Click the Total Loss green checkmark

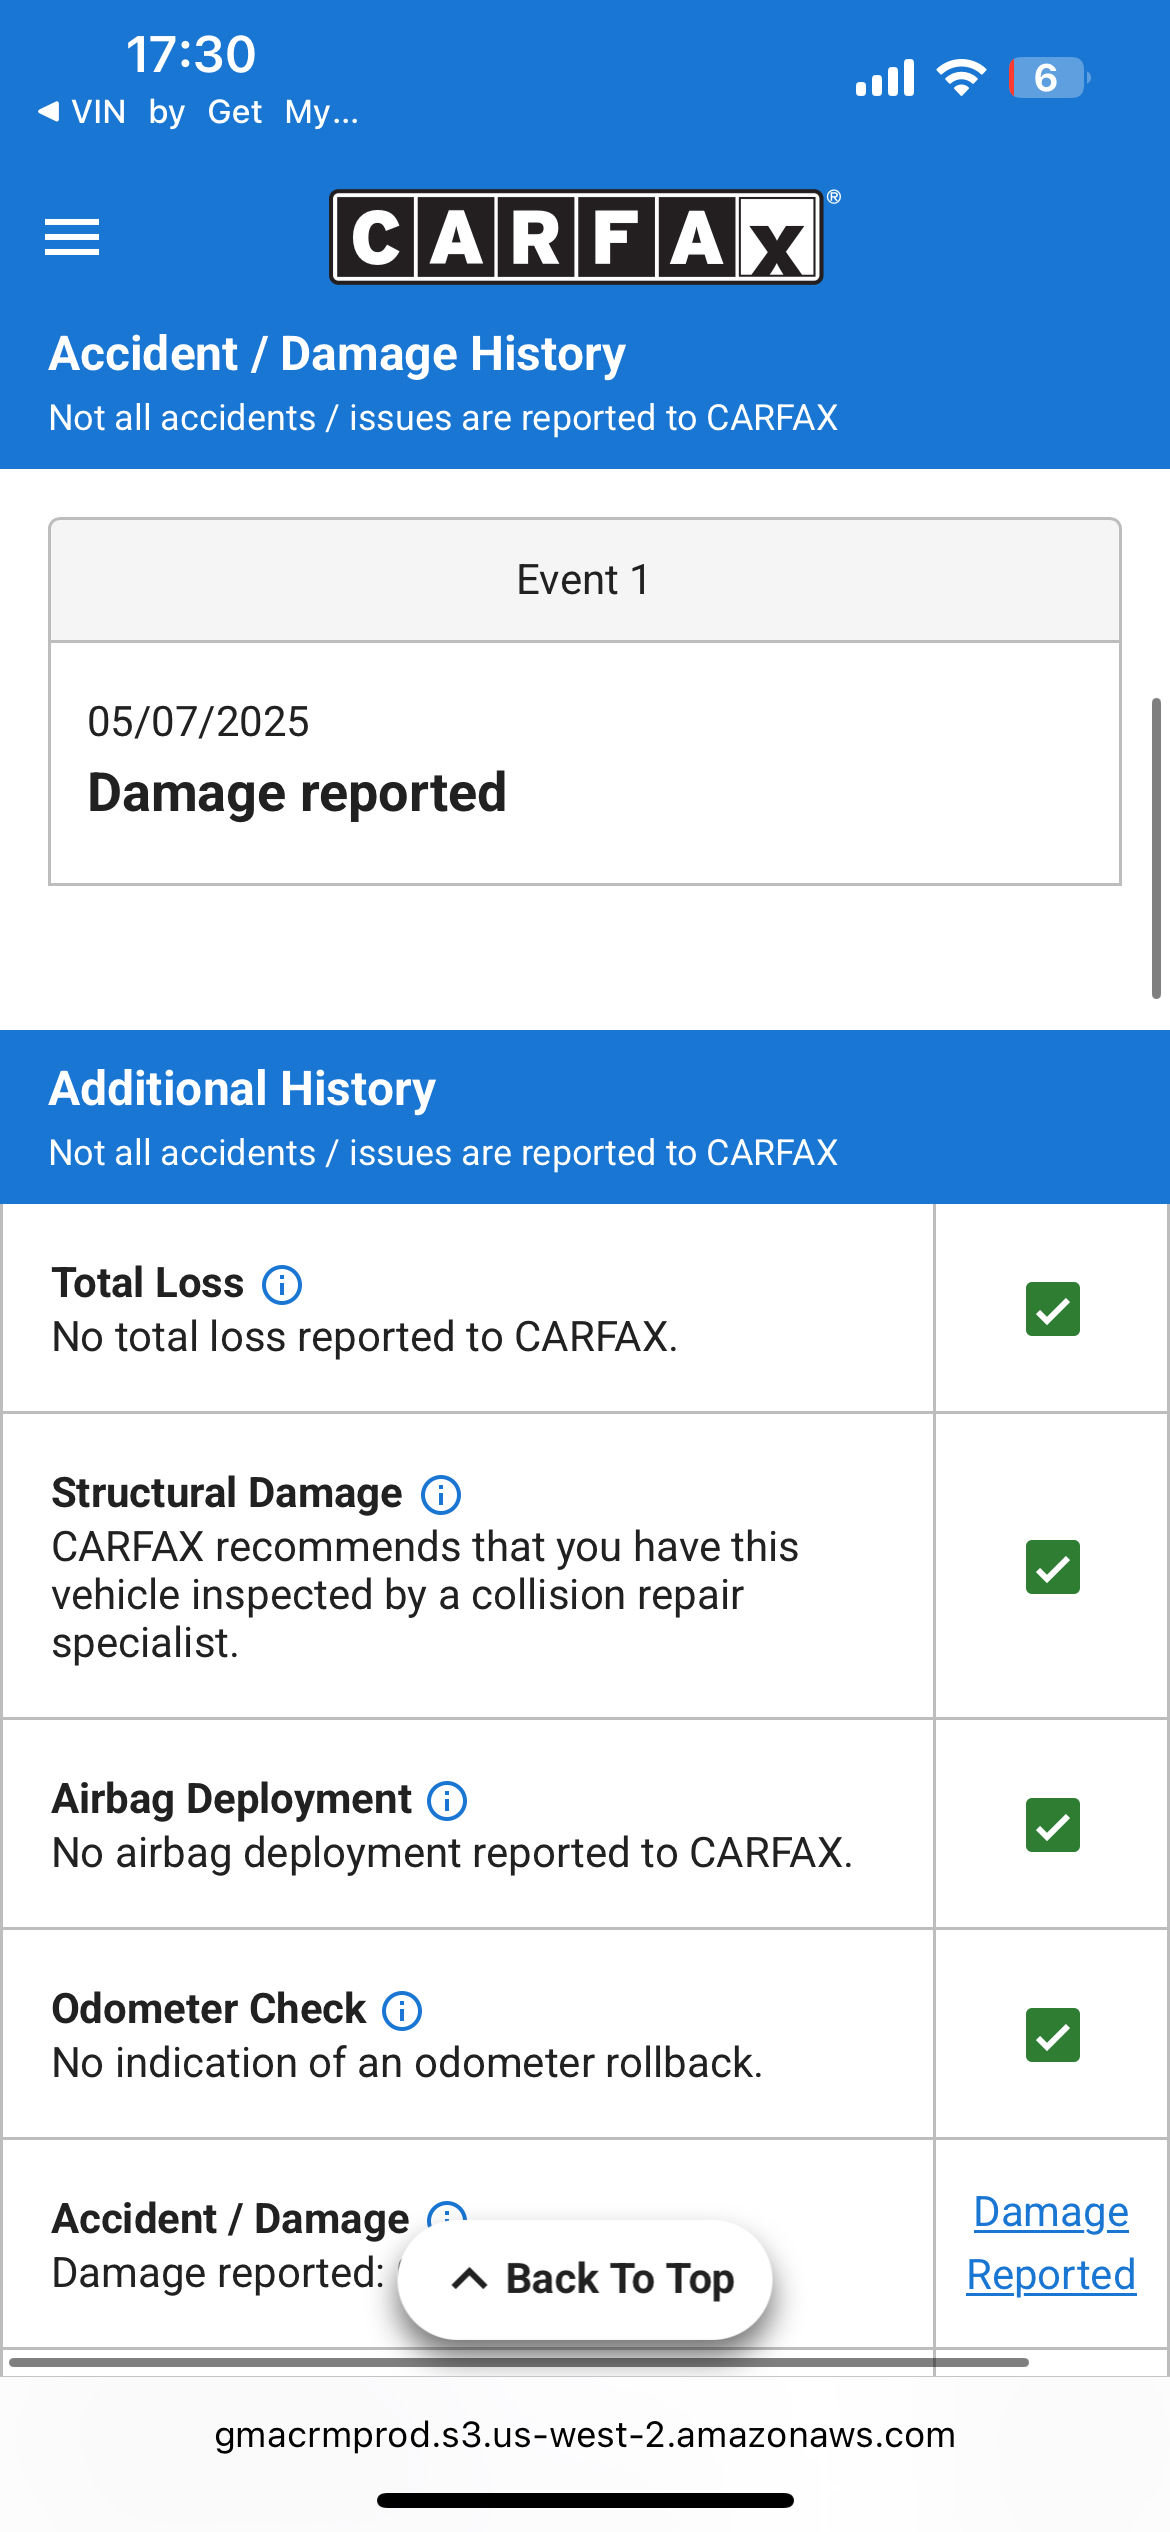(x=1053, y=1309)
